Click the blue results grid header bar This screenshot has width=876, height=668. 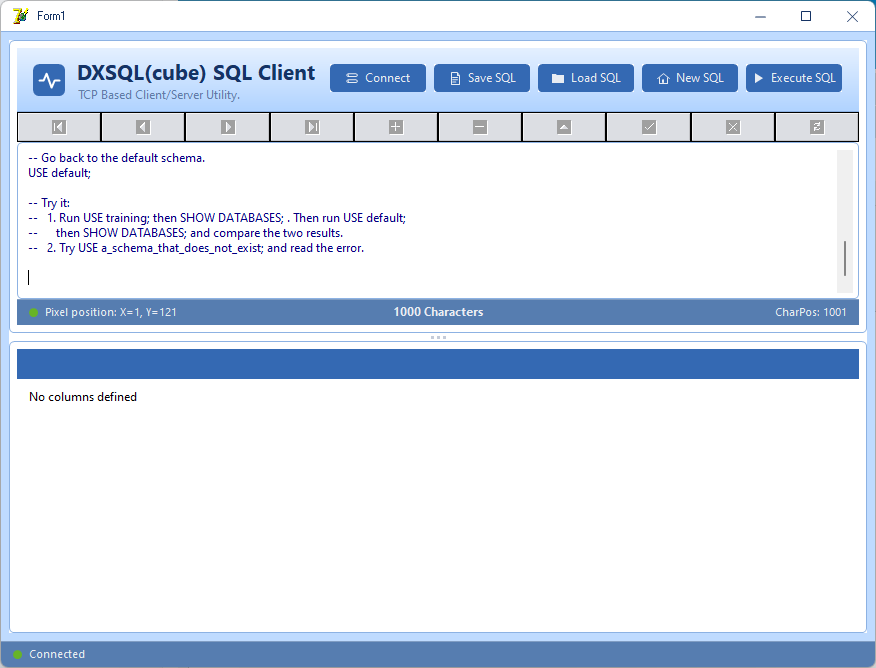[437, 364]
